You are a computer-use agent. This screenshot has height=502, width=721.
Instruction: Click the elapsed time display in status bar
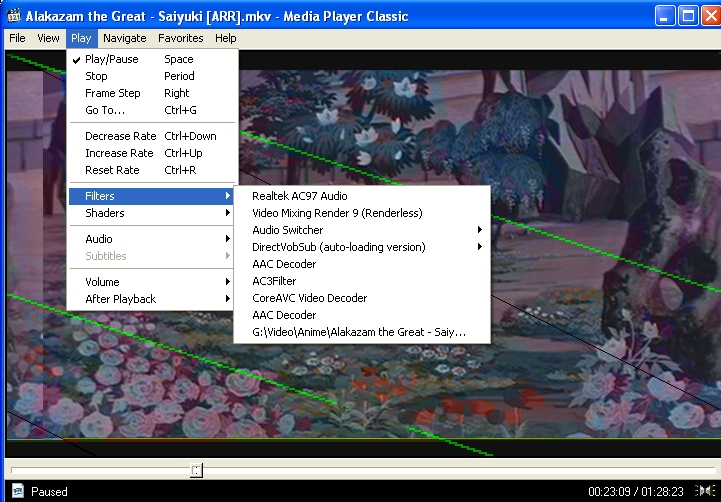pos(607,491)
